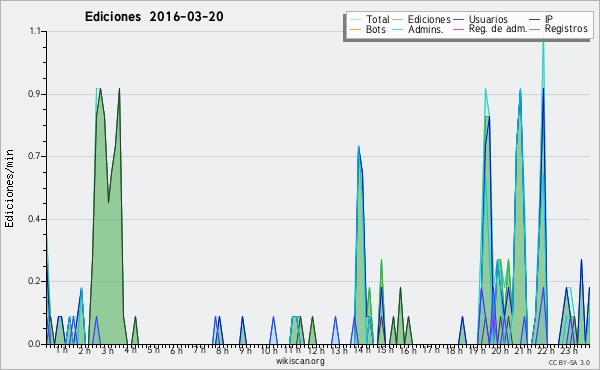Image resolution: width=600 pixels, height=370 pixels.
Task: Select the 'Admins.' legend label
Action: pyautogui.click(x=426, y=29)
